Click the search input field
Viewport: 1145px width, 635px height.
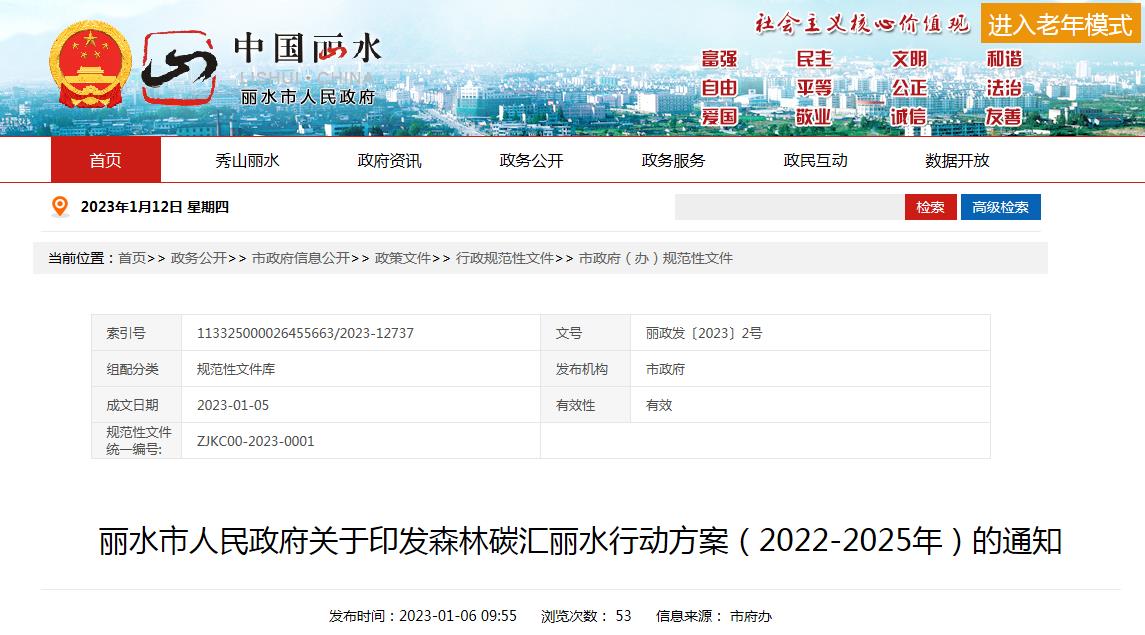(789, 207)
